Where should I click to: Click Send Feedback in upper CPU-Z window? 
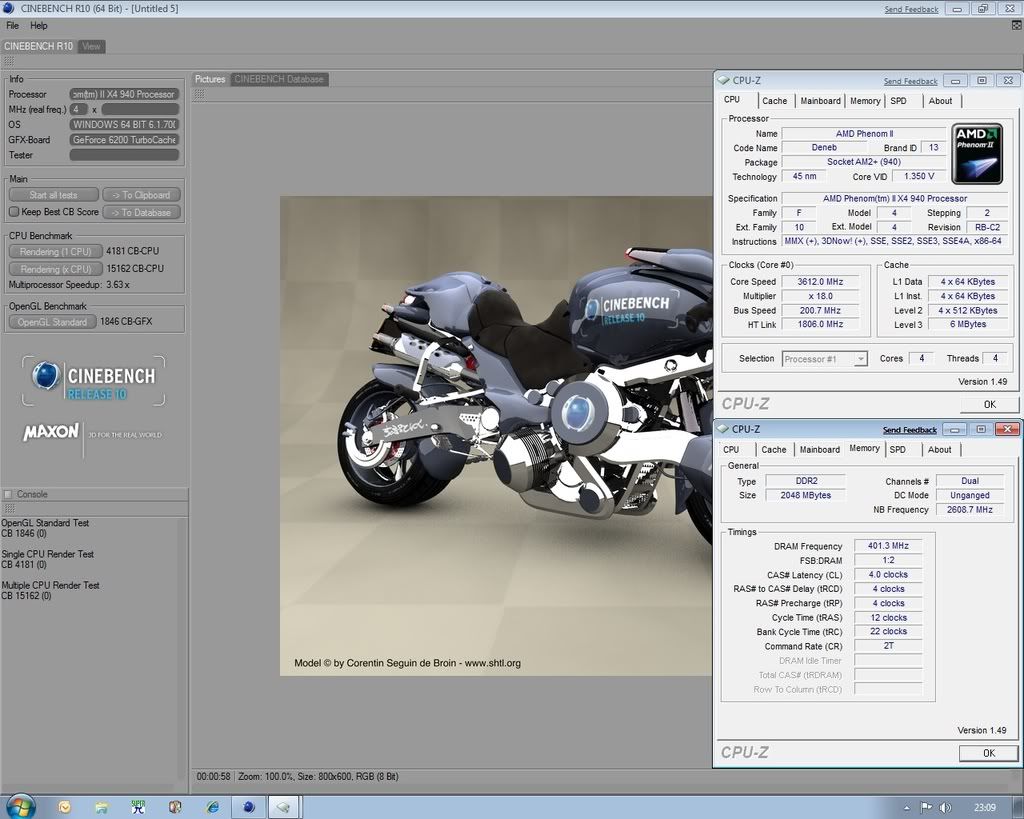pos(910,81)
